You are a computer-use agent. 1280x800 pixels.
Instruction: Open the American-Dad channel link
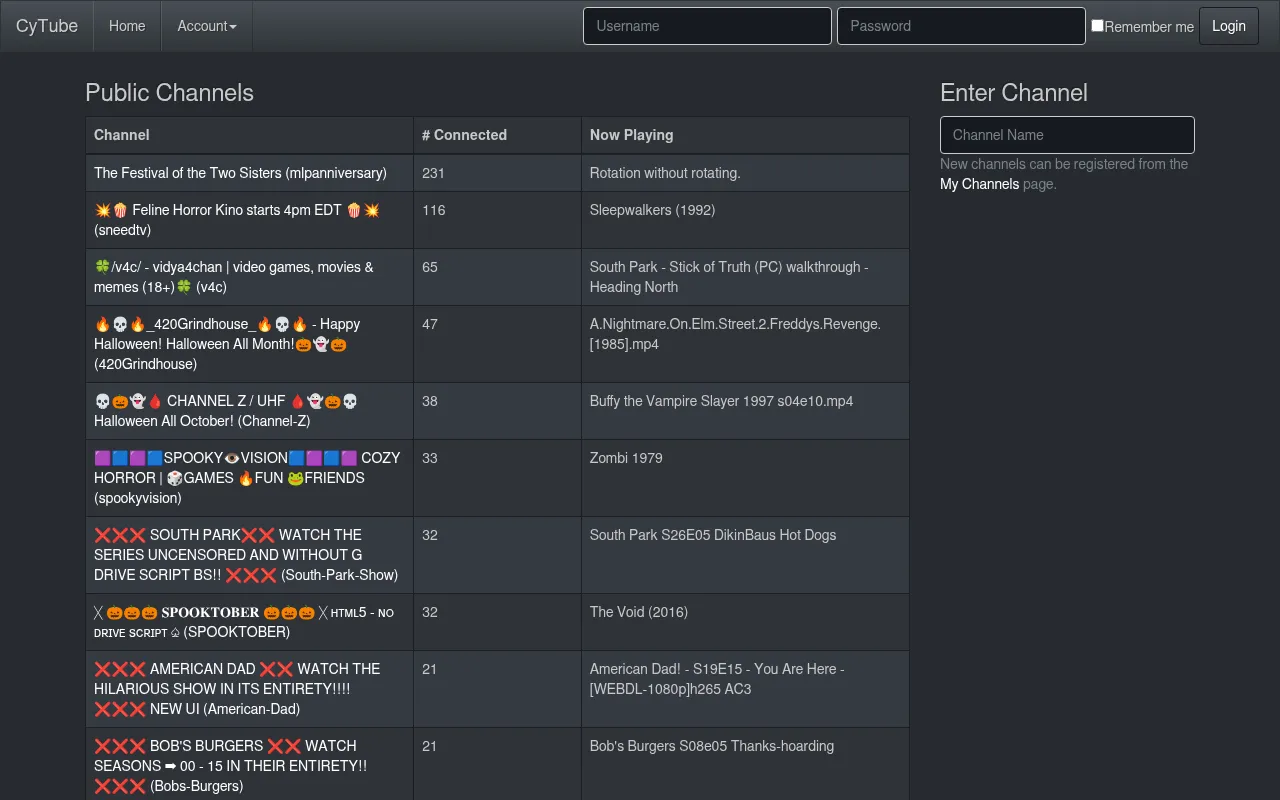[237, 689]
